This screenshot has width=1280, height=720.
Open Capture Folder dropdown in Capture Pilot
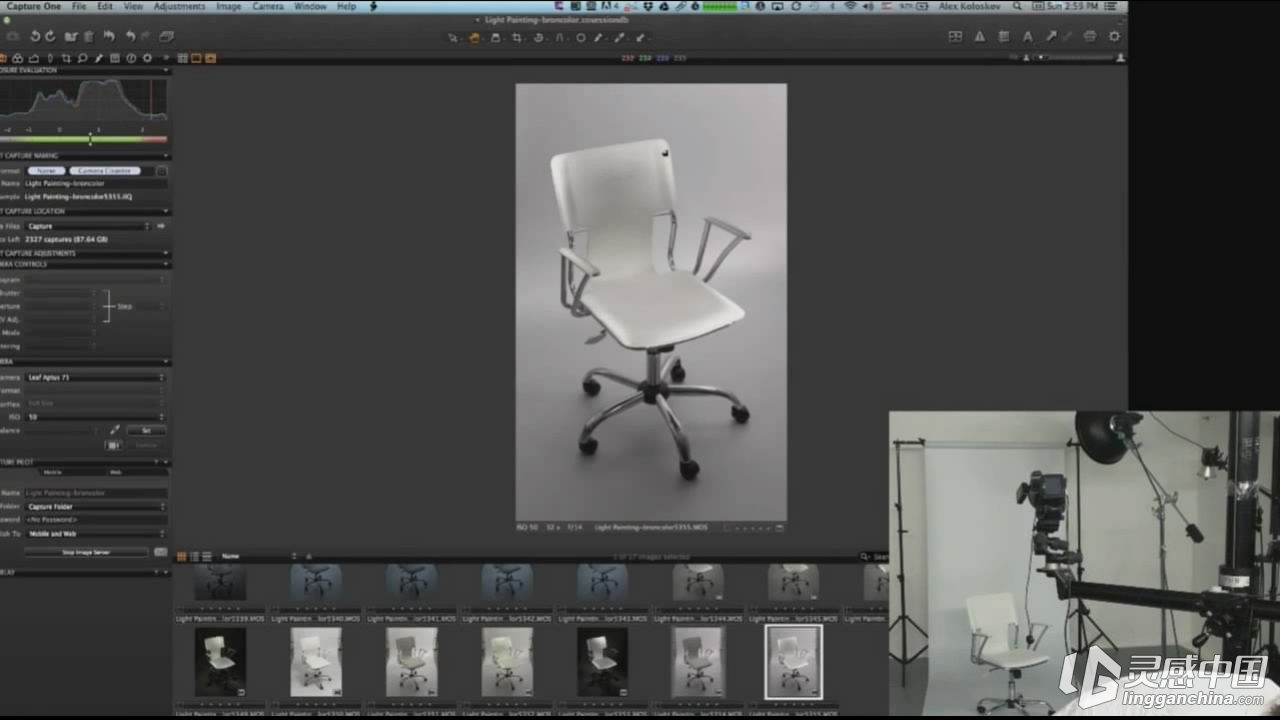95,507
